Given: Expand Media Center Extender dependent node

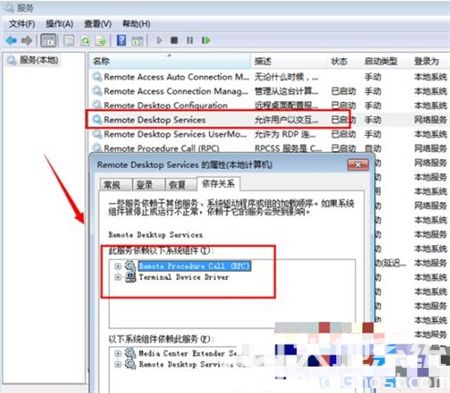Looking at the screenshot, I should tap(117, 353).
